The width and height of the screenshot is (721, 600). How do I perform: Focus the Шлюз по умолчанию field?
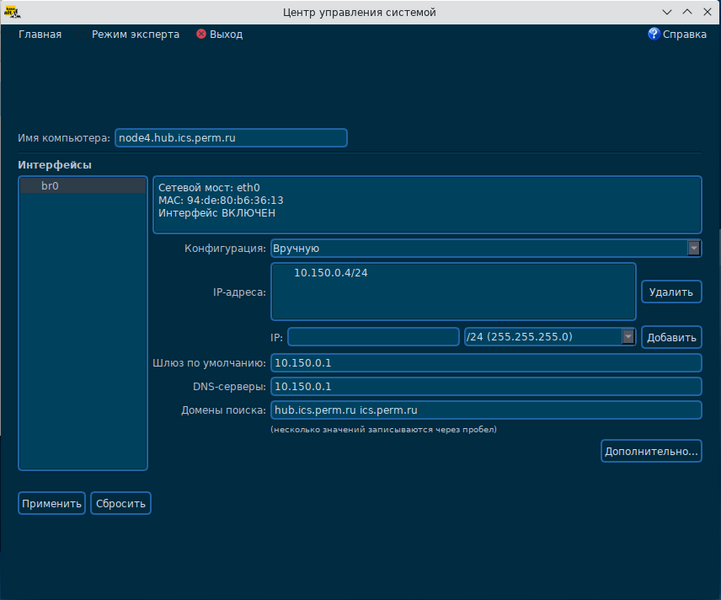[486, 363]
